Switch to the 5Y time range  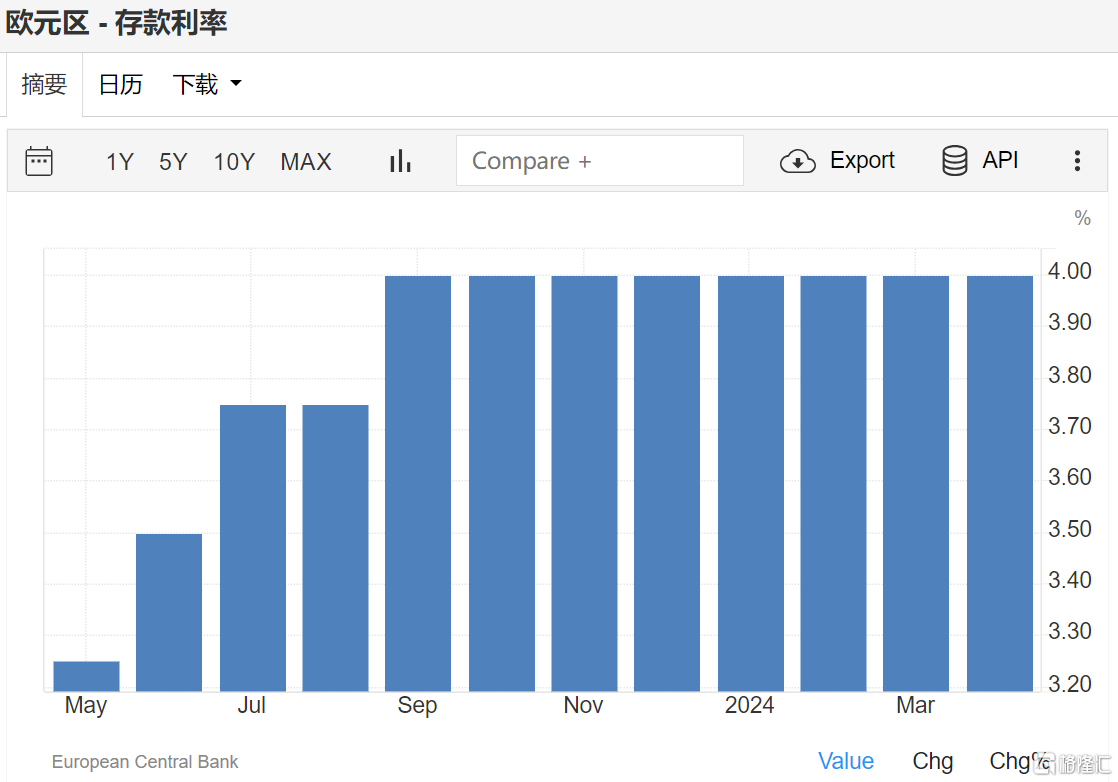pyautogui.click(x=172, y=161)
